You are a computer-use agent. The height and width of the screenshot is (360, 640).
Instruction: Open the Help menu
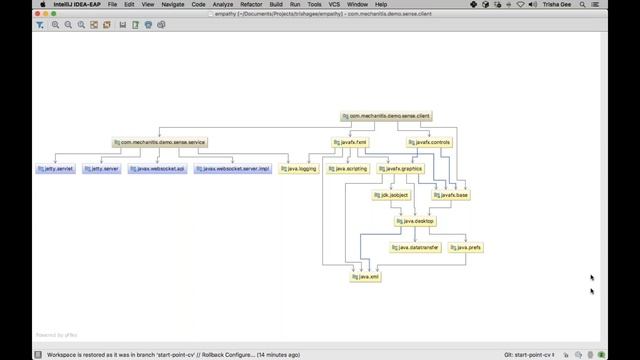381,4
